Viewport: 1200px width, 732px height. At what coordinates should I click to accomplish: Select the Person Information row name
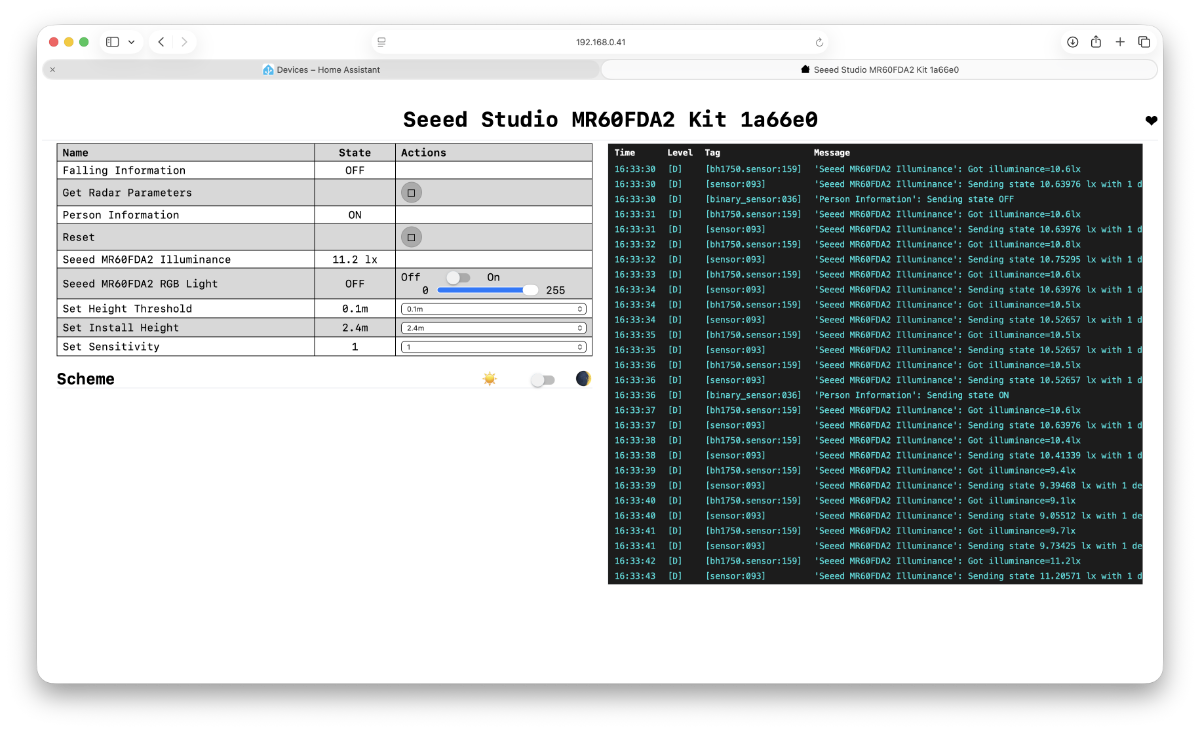tap(121, 215)
